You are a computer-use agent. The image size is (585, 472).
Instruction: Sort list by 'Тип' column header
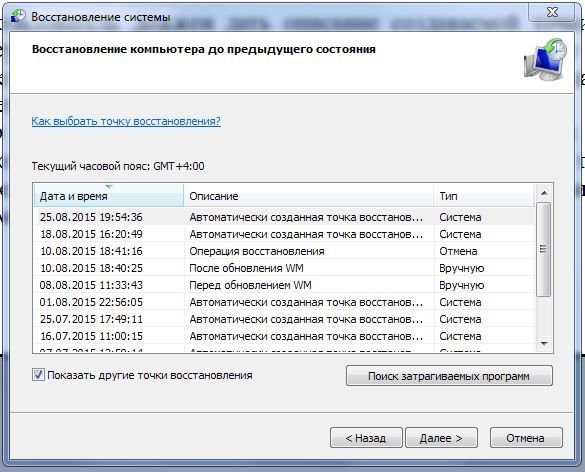[484, 196]
